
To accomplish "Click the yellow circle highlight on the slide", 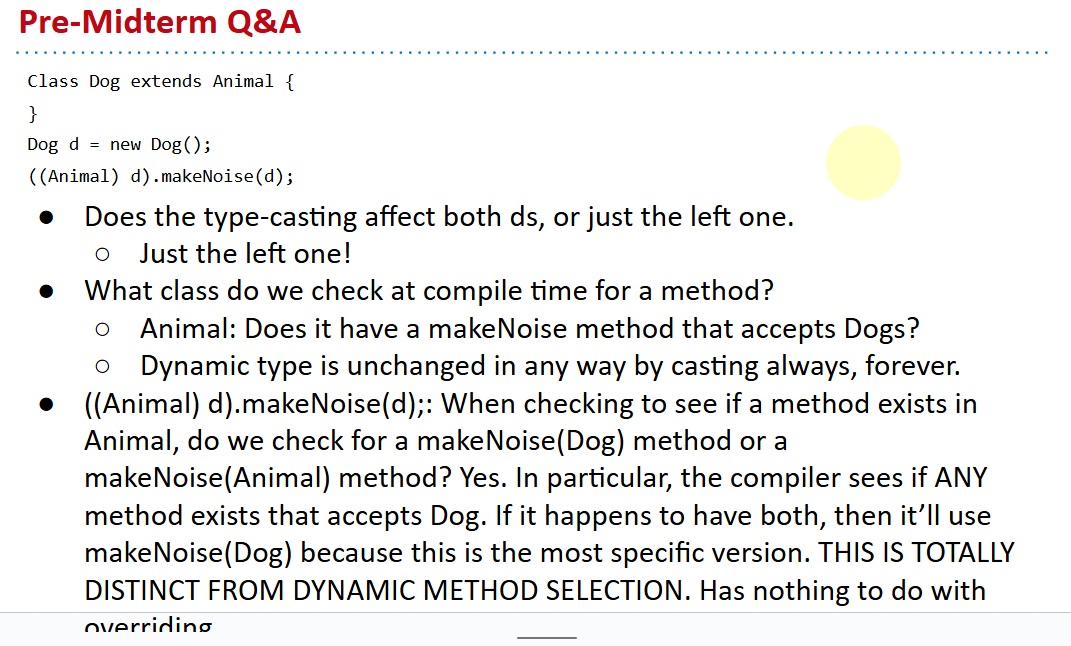I will tap(863, 162).
